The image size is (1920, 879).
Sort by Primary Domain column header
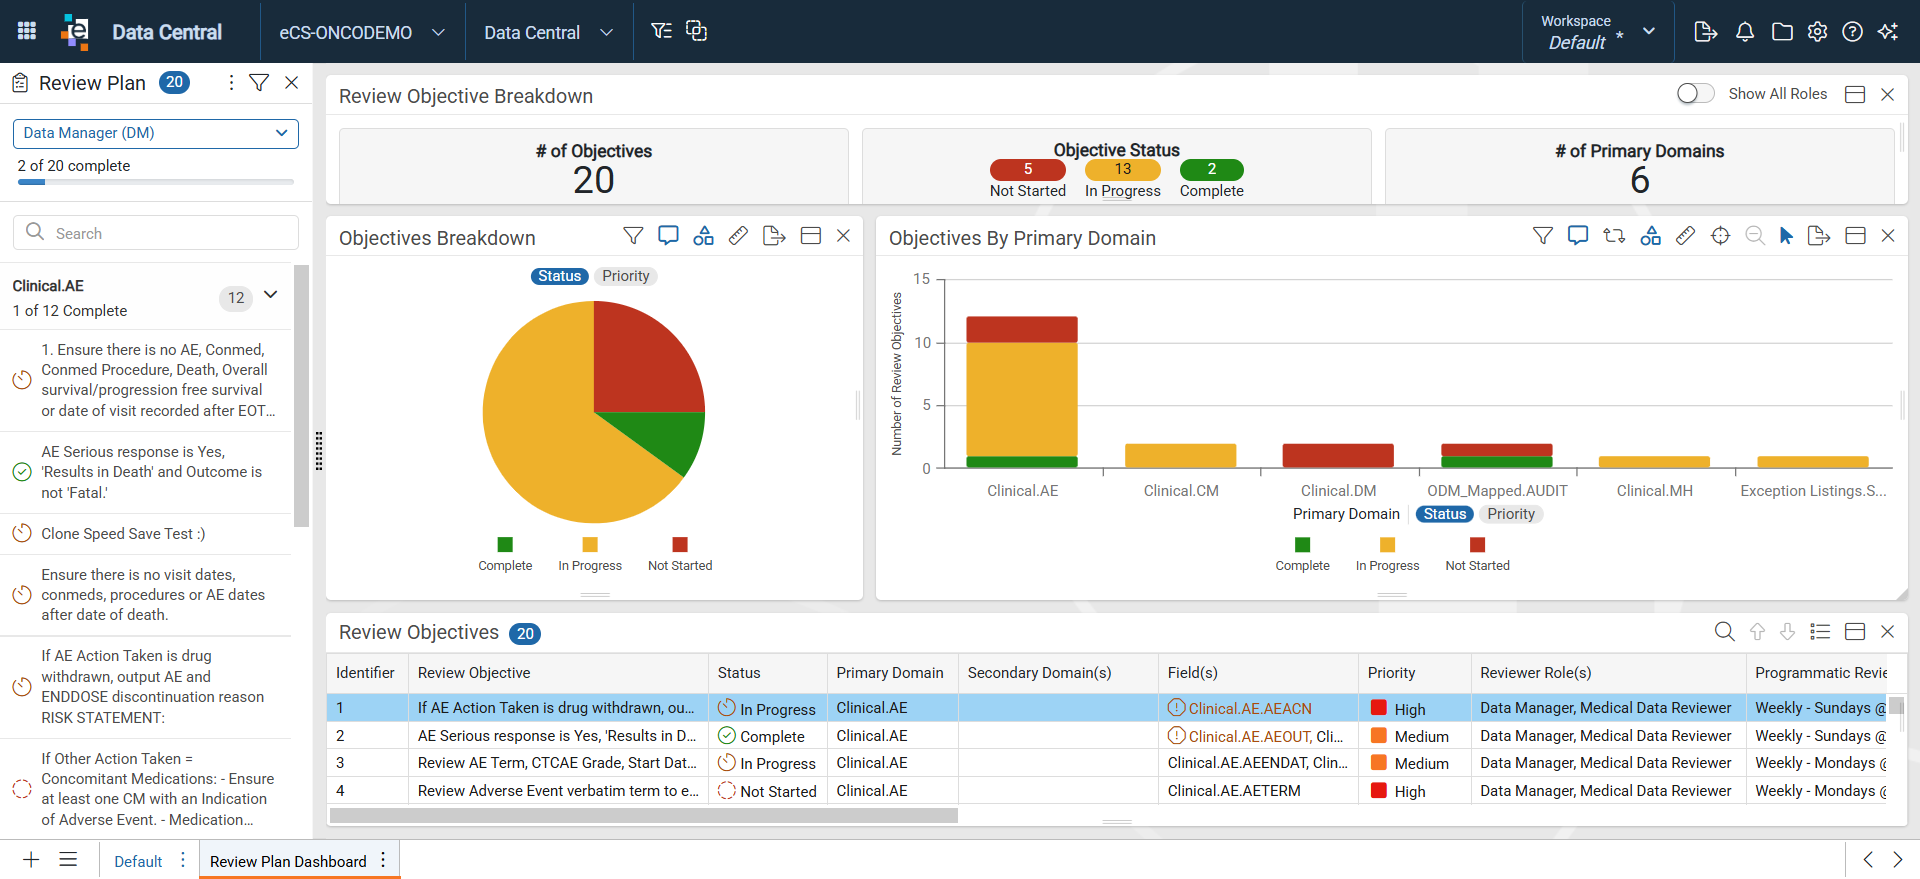890,673
